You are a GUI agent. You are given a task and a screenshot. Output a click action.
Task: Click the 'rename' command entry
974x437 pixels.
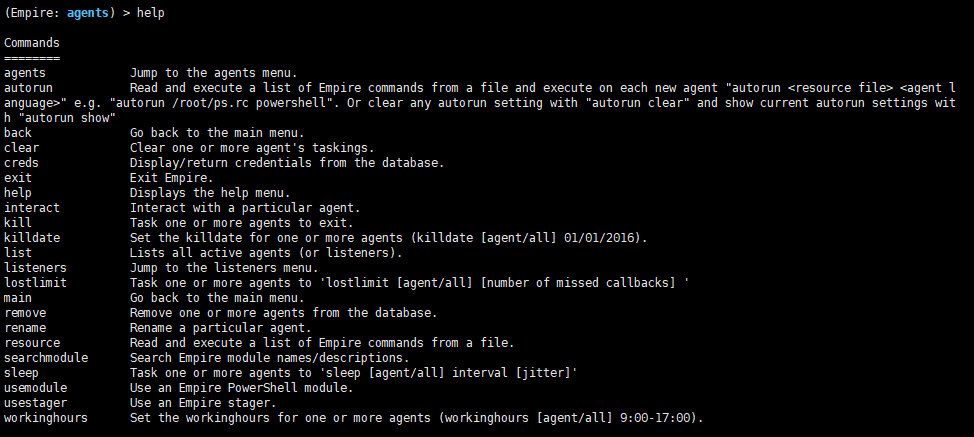point(25,328)
